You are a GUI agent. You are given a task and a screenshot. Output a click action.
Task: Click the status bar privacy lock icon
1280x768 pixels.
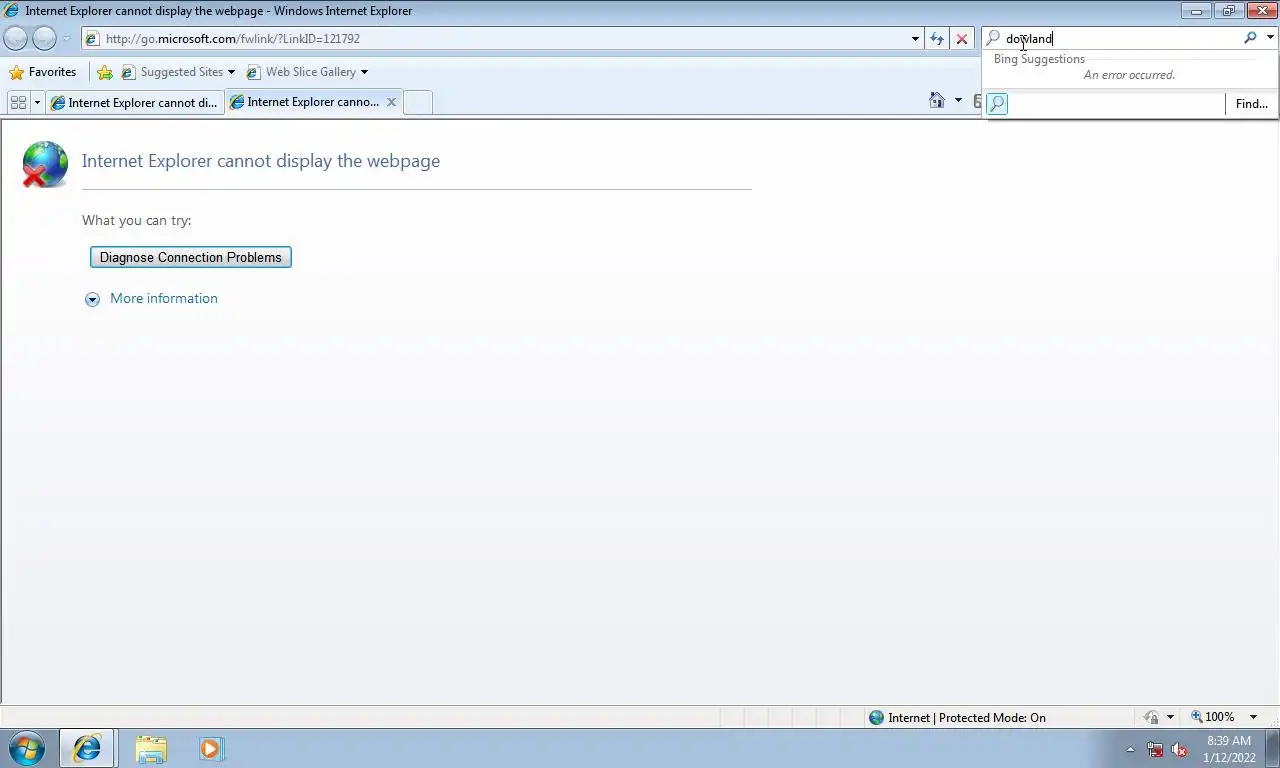pyautogui.click(x=1151, y=717)
